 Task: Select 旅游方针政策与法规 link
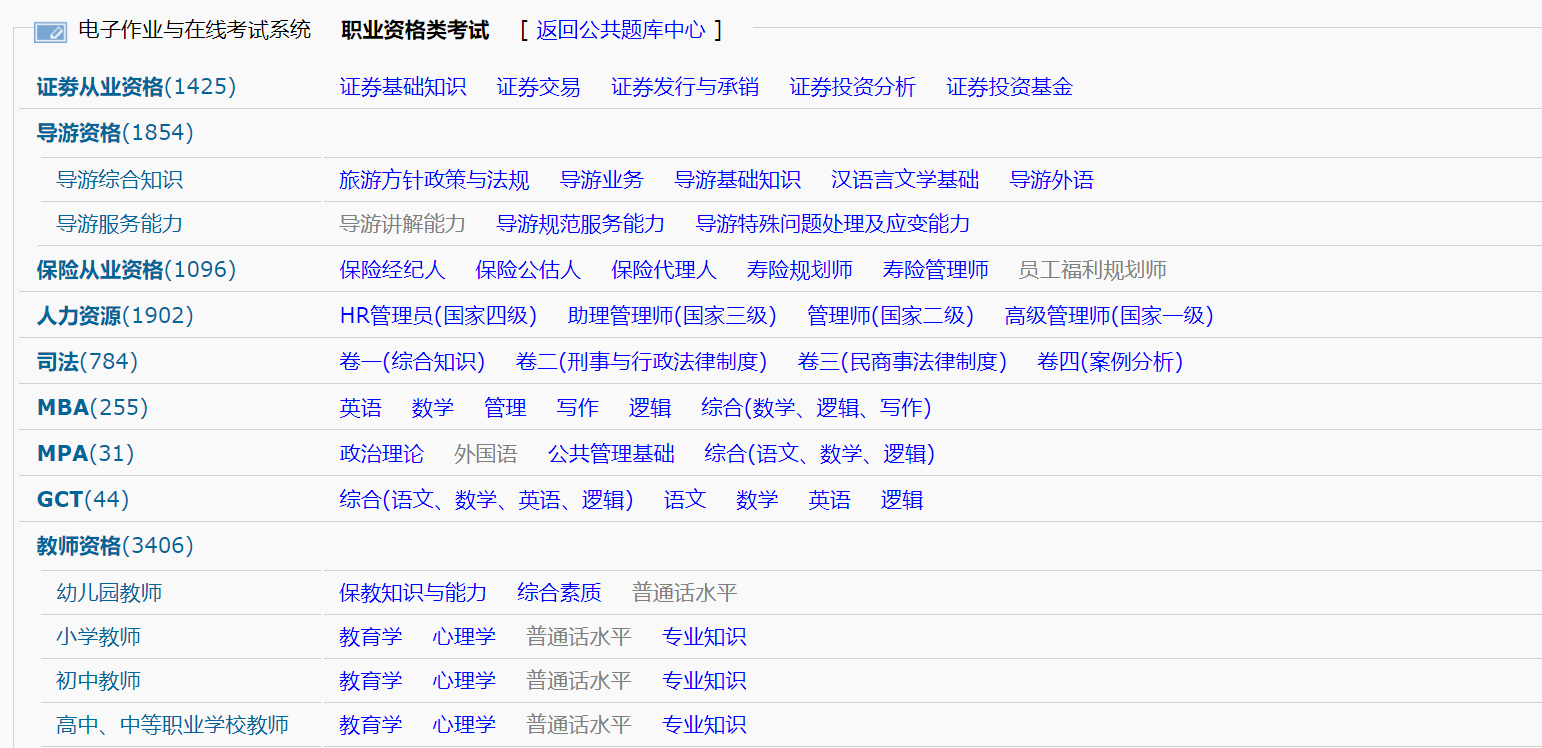[431, 179]
